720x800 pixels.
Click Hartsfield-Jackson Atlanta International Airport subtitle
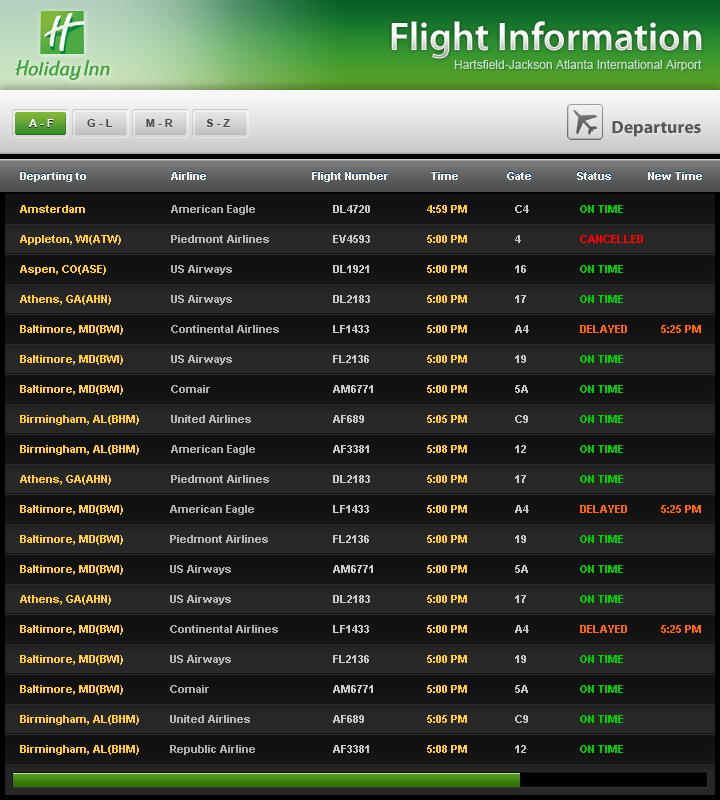[x=578, y=65]
